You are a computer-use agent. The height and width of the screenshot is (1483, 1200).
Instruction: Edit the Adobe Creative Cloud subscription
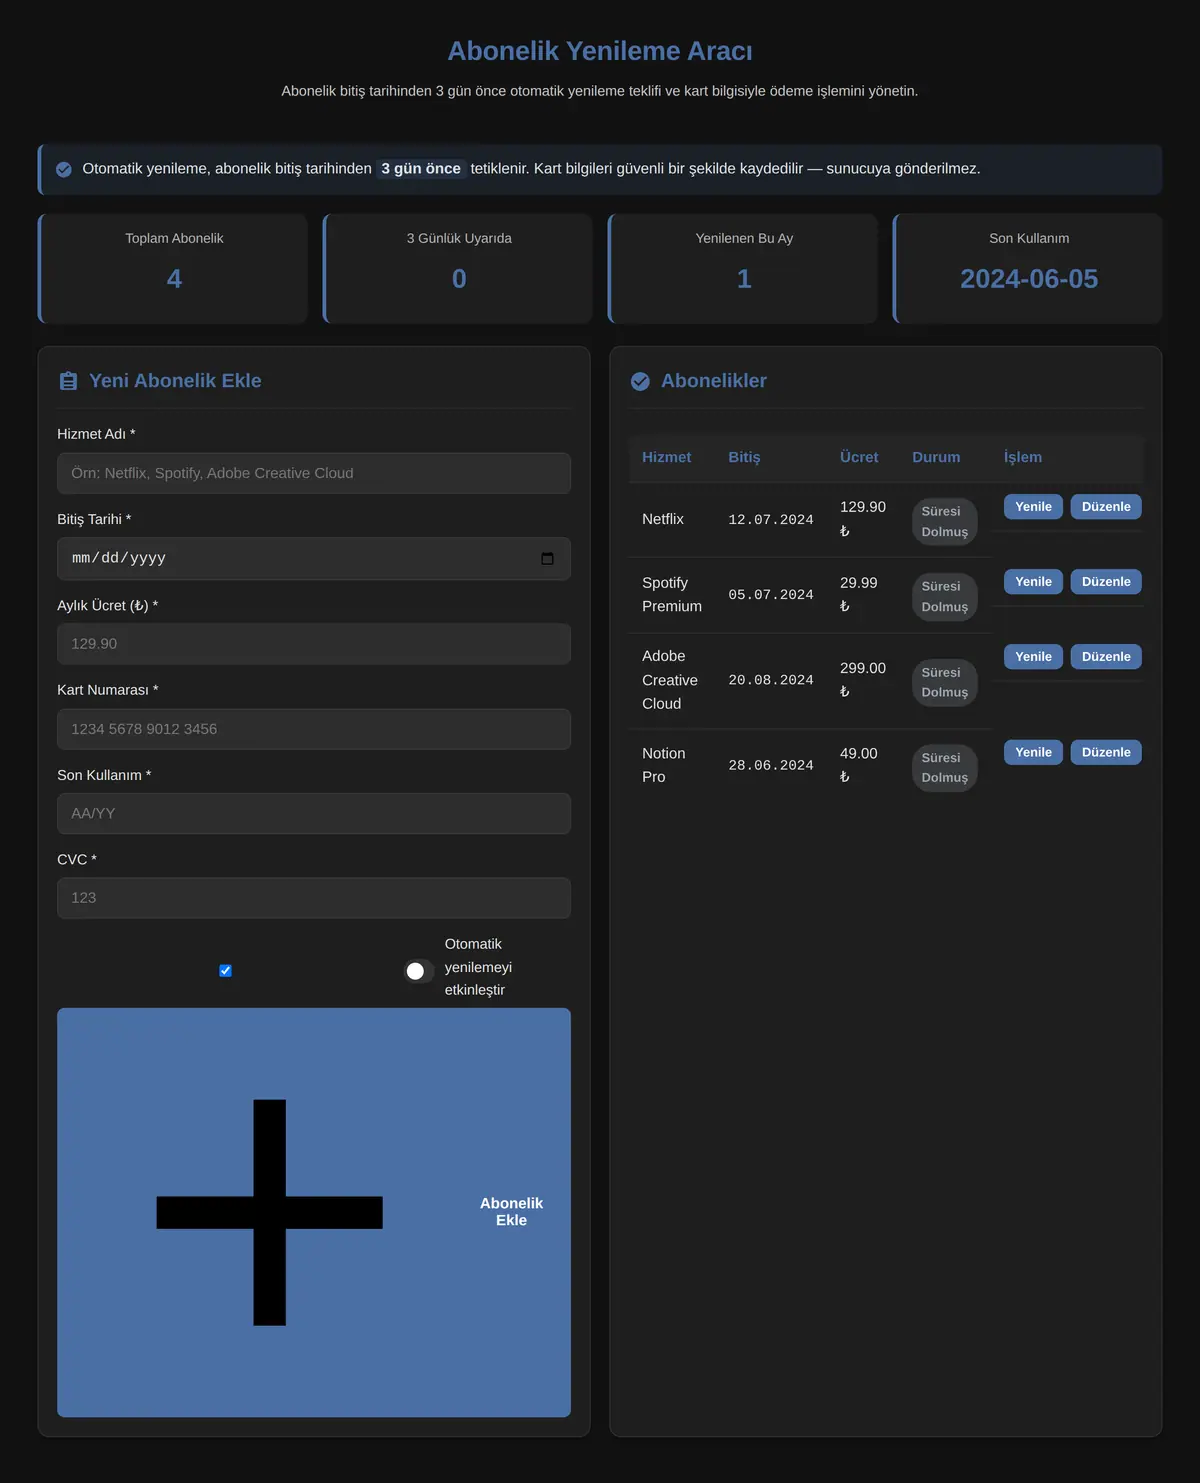click(1106, 657)
